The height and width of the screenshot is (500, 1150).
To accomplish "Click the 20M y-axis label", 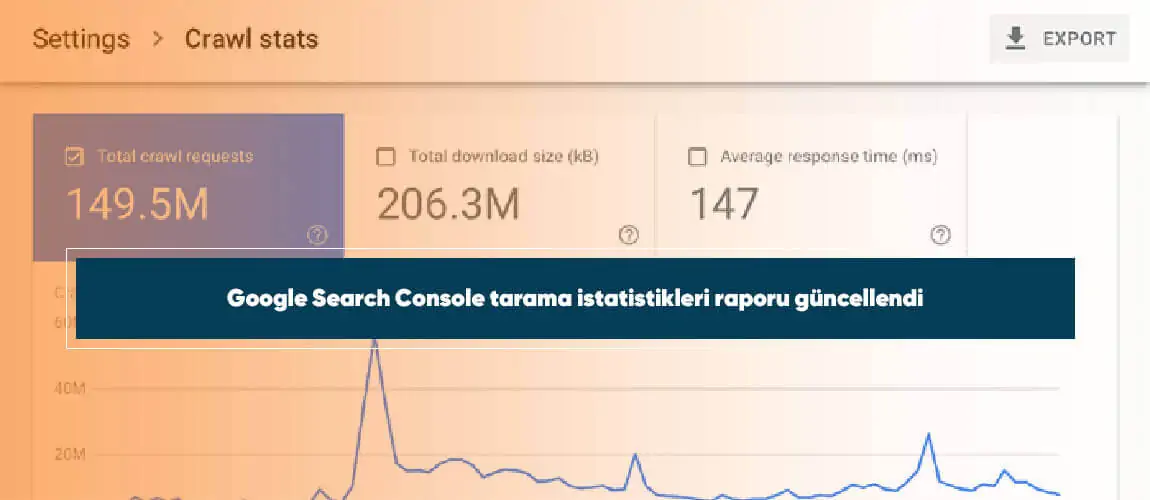I will (68, 455).
